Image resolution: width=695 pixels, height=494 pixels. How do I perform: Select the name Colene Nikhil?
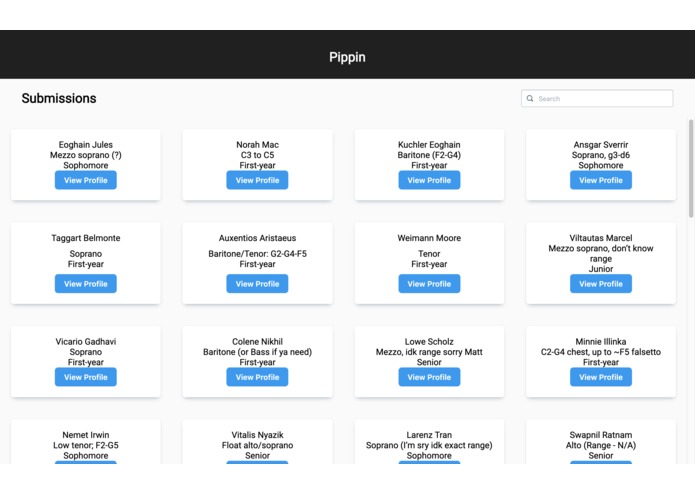tap(257, 342)
